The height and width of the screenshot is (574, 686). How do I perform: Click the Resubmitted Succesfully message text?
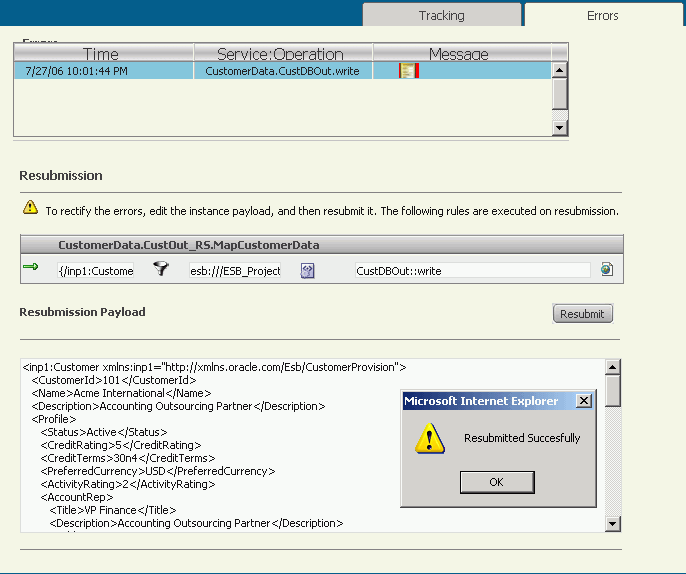[522, 438]
